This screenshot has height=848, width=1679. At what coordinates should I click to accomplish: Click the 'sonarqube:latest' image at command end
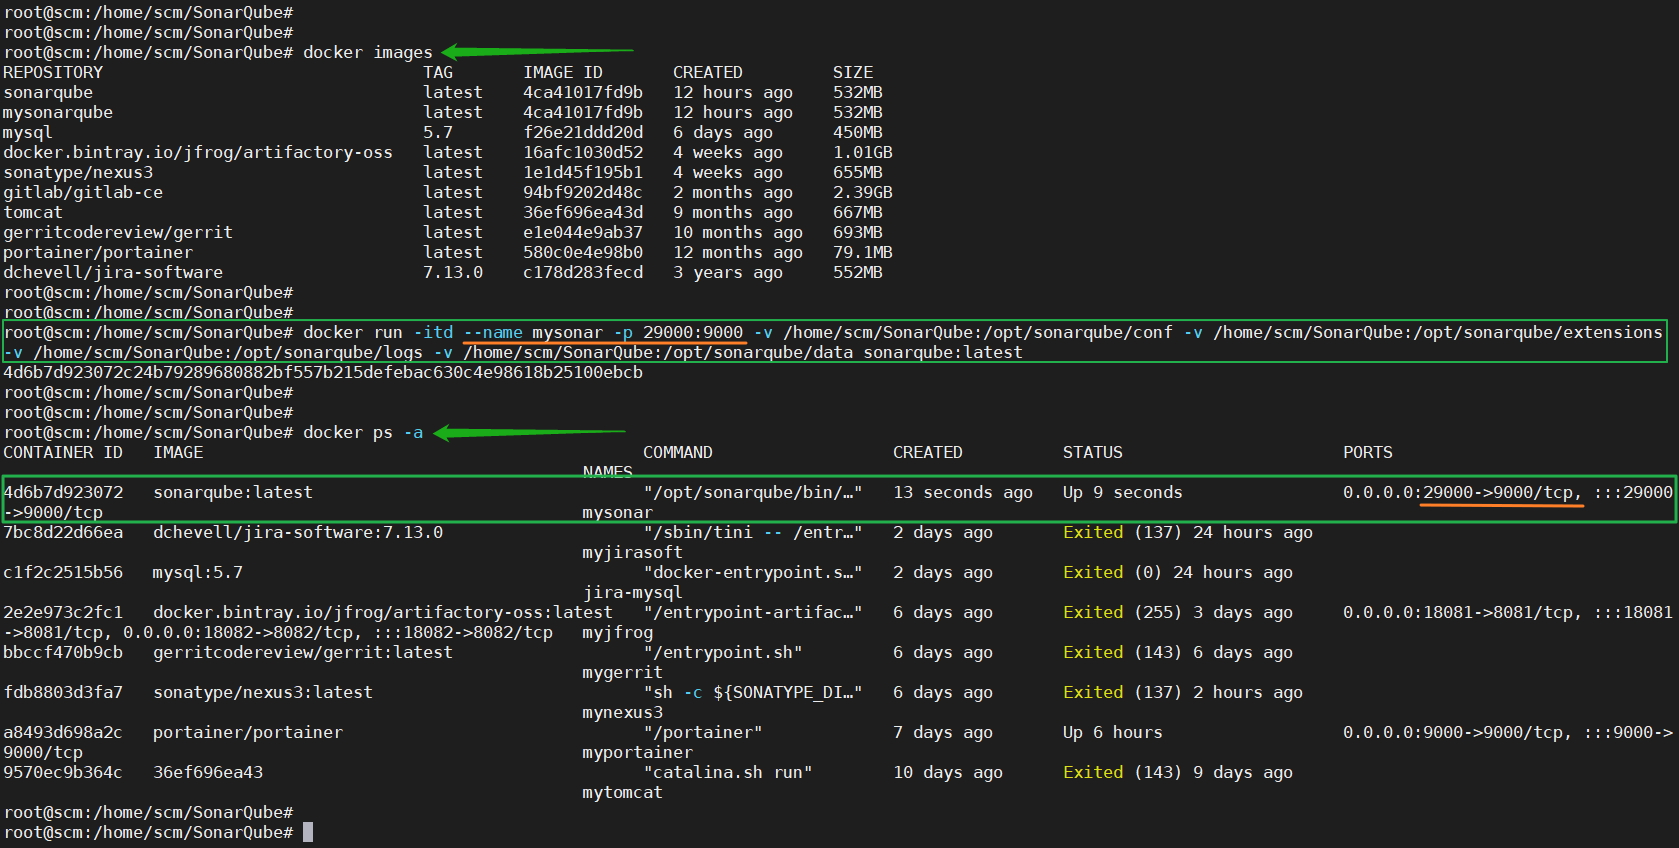click(x=943, y=352)
